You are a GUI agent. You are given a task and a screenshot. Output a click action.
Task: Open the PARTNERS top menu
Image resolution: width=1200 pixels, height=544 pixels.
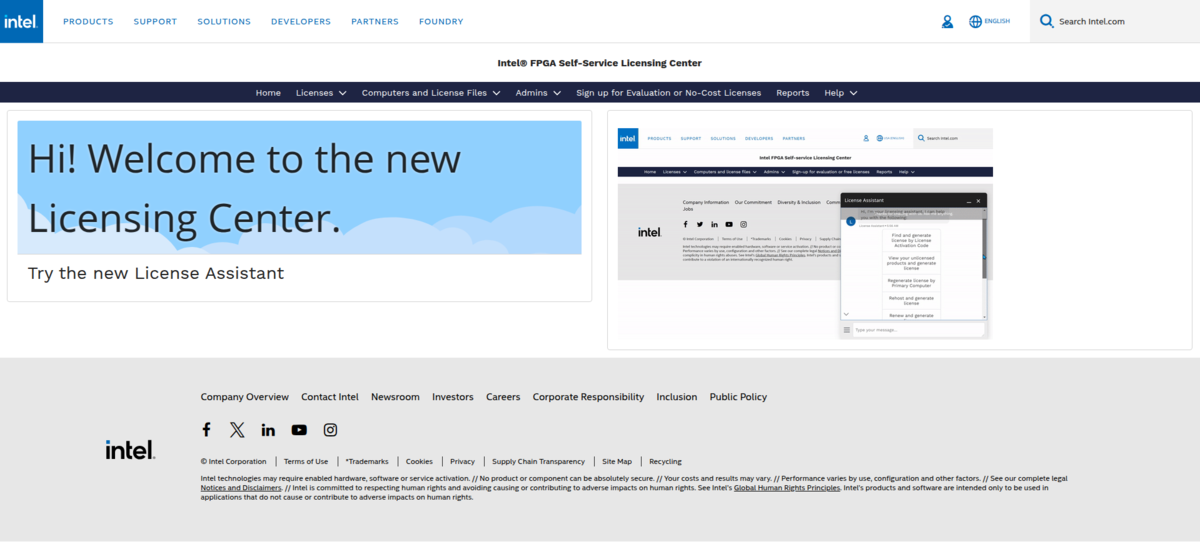[x=375, y=21]
